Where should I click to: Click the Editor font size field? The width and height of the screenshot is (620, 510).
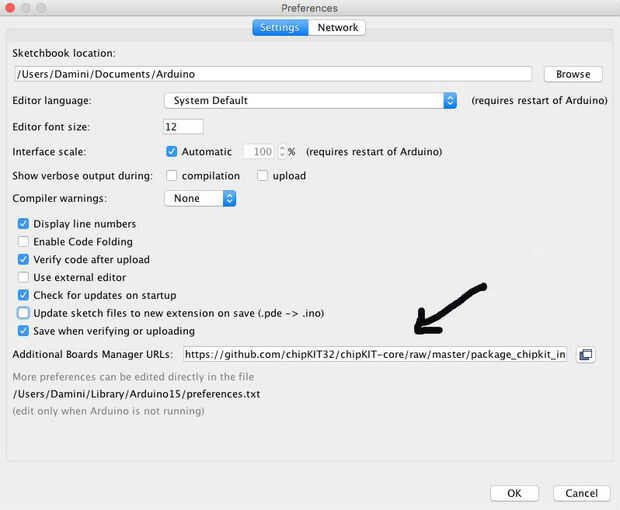point(183,127)
